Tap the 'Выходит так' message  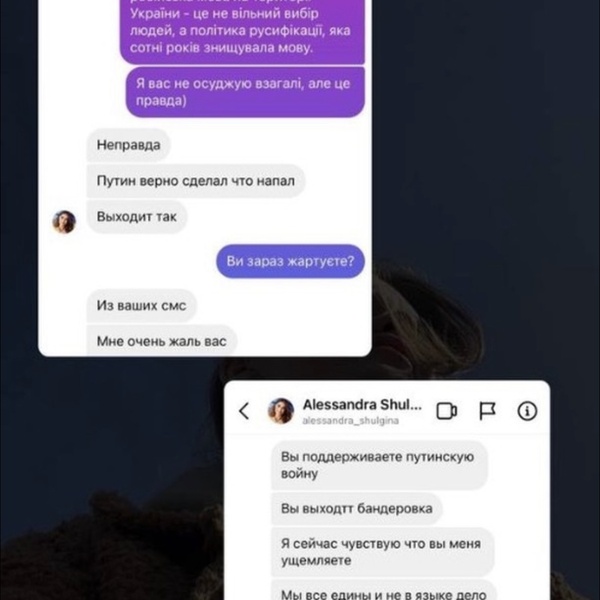137,217
